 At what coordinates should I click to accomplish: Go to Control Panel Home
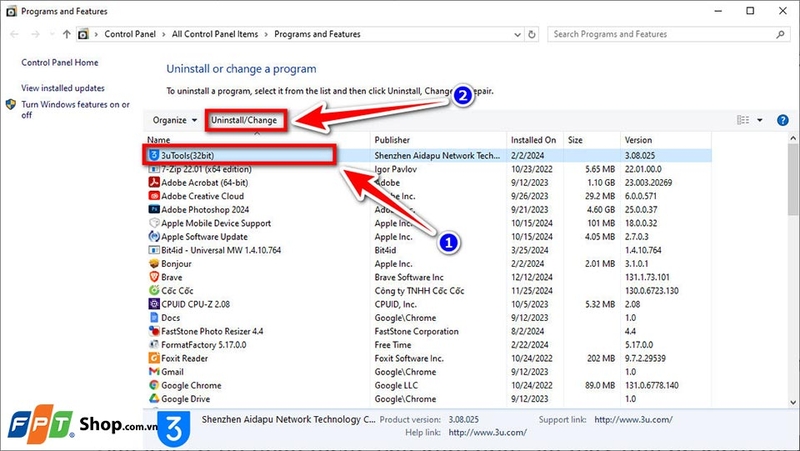[x=60, y=62]
